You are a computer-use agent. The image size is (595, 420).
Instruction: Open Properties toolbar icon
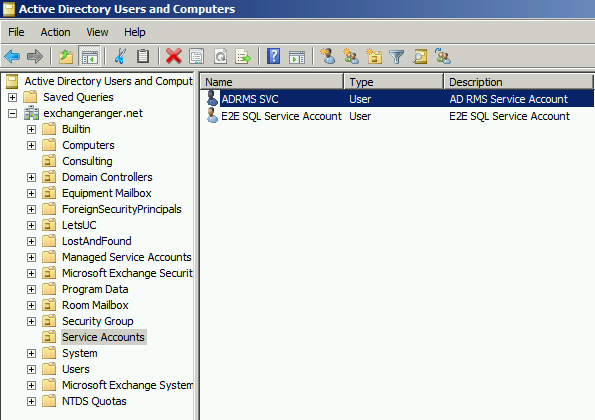pyautogui.click(x=197, y=57)
